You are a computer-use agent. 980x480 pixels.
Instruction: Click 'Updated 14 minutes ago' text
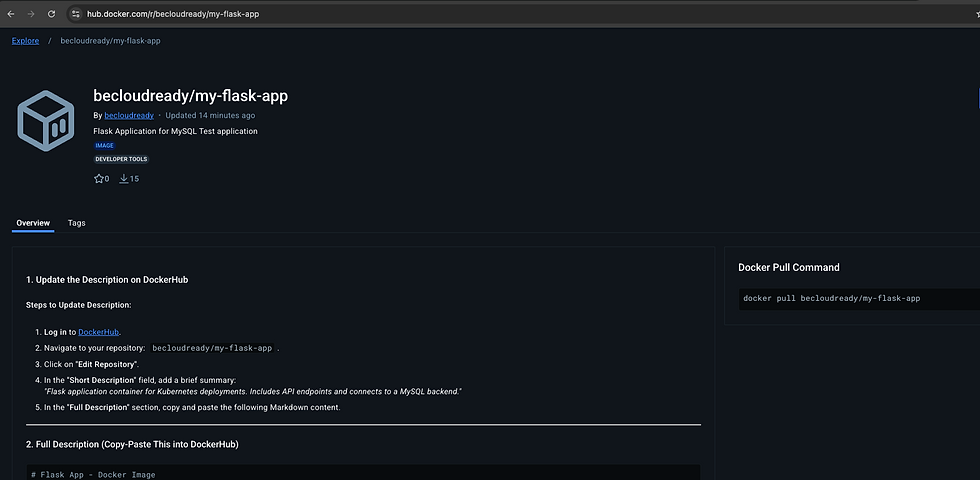tap(210, 116)
